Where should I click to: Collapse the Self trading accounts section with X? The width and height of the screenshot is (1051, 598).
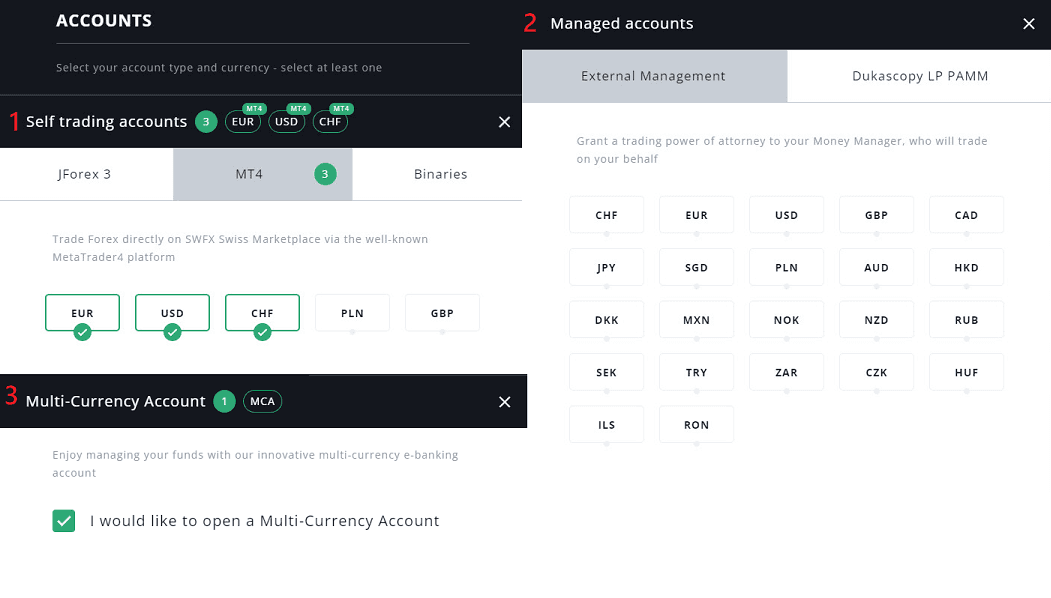tap(505, 122)
